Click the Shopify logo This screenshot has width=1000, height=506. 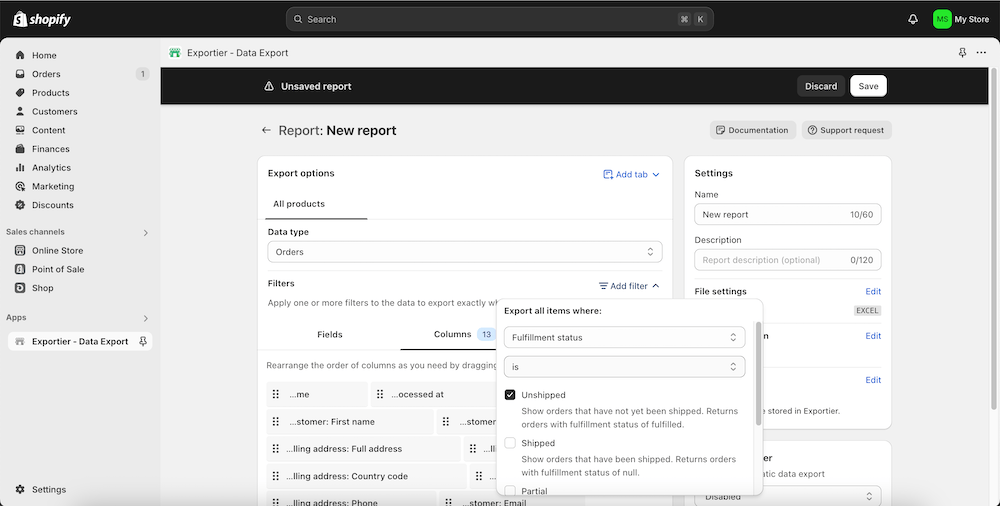(42, 19)
